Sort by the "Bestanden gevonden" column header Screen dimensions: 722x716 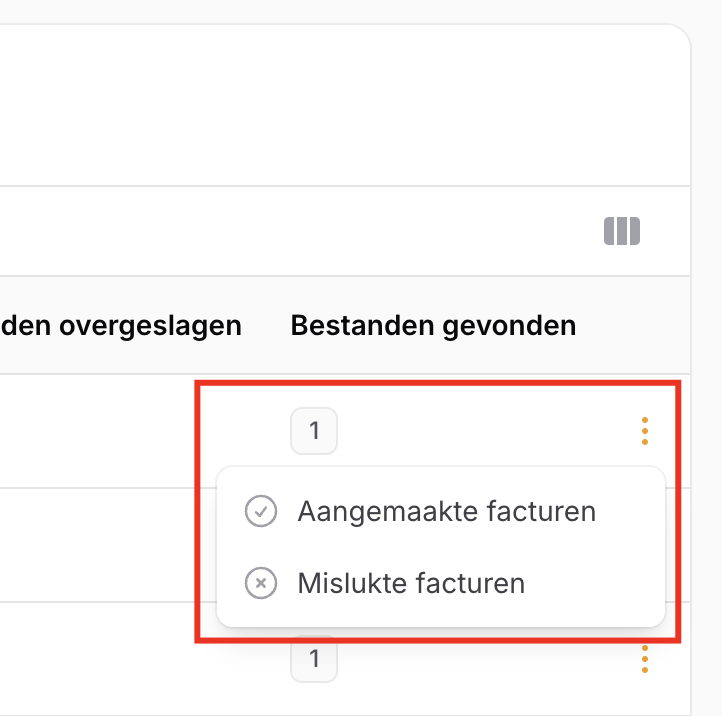tap(433, 325)
